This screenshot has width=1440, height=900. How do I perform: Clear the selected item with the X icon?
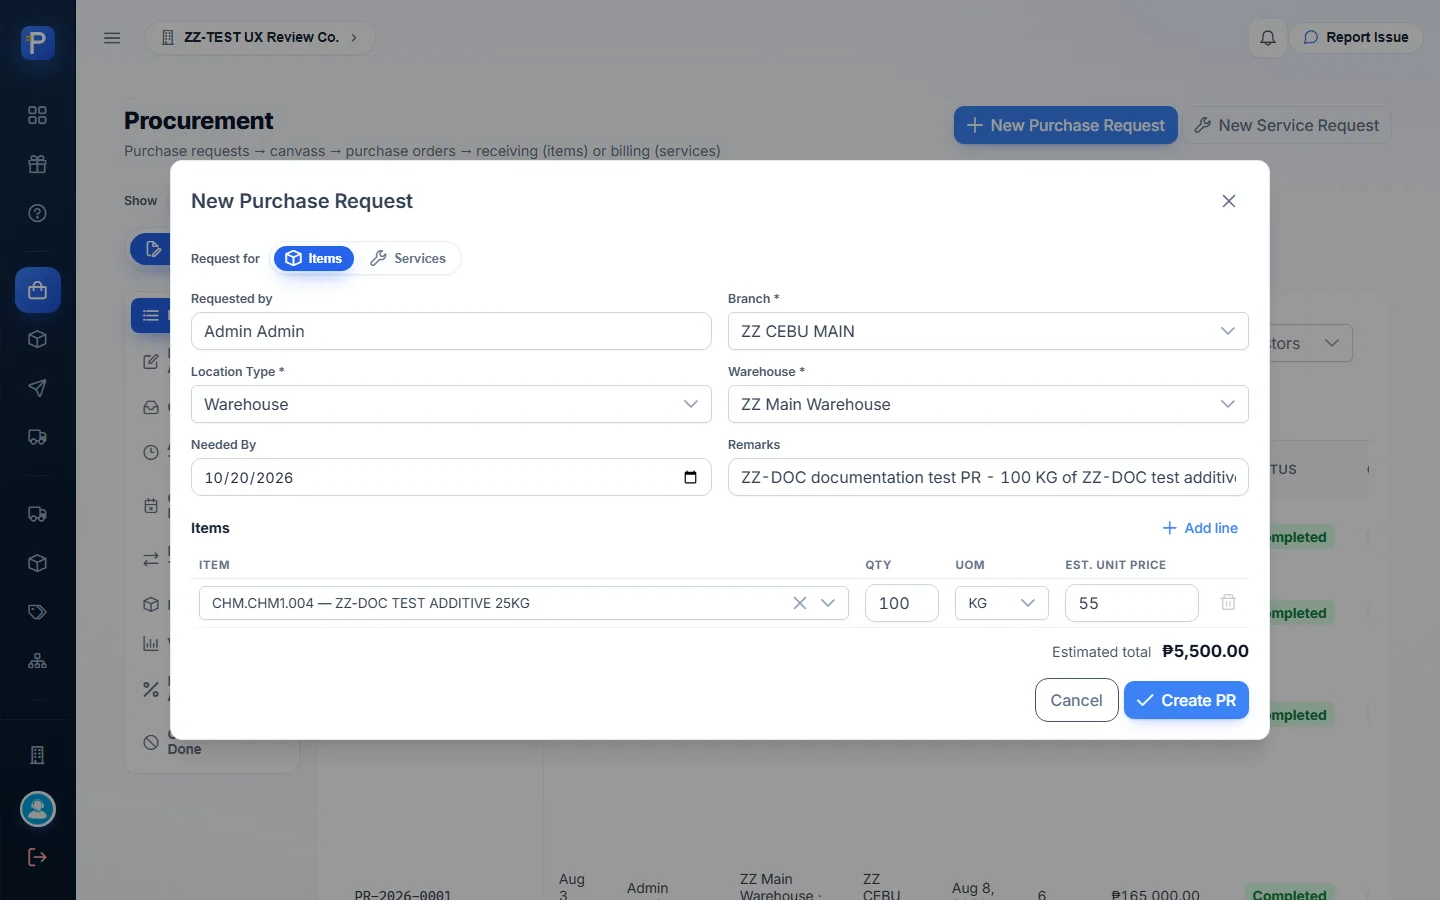tap(800, 603)
